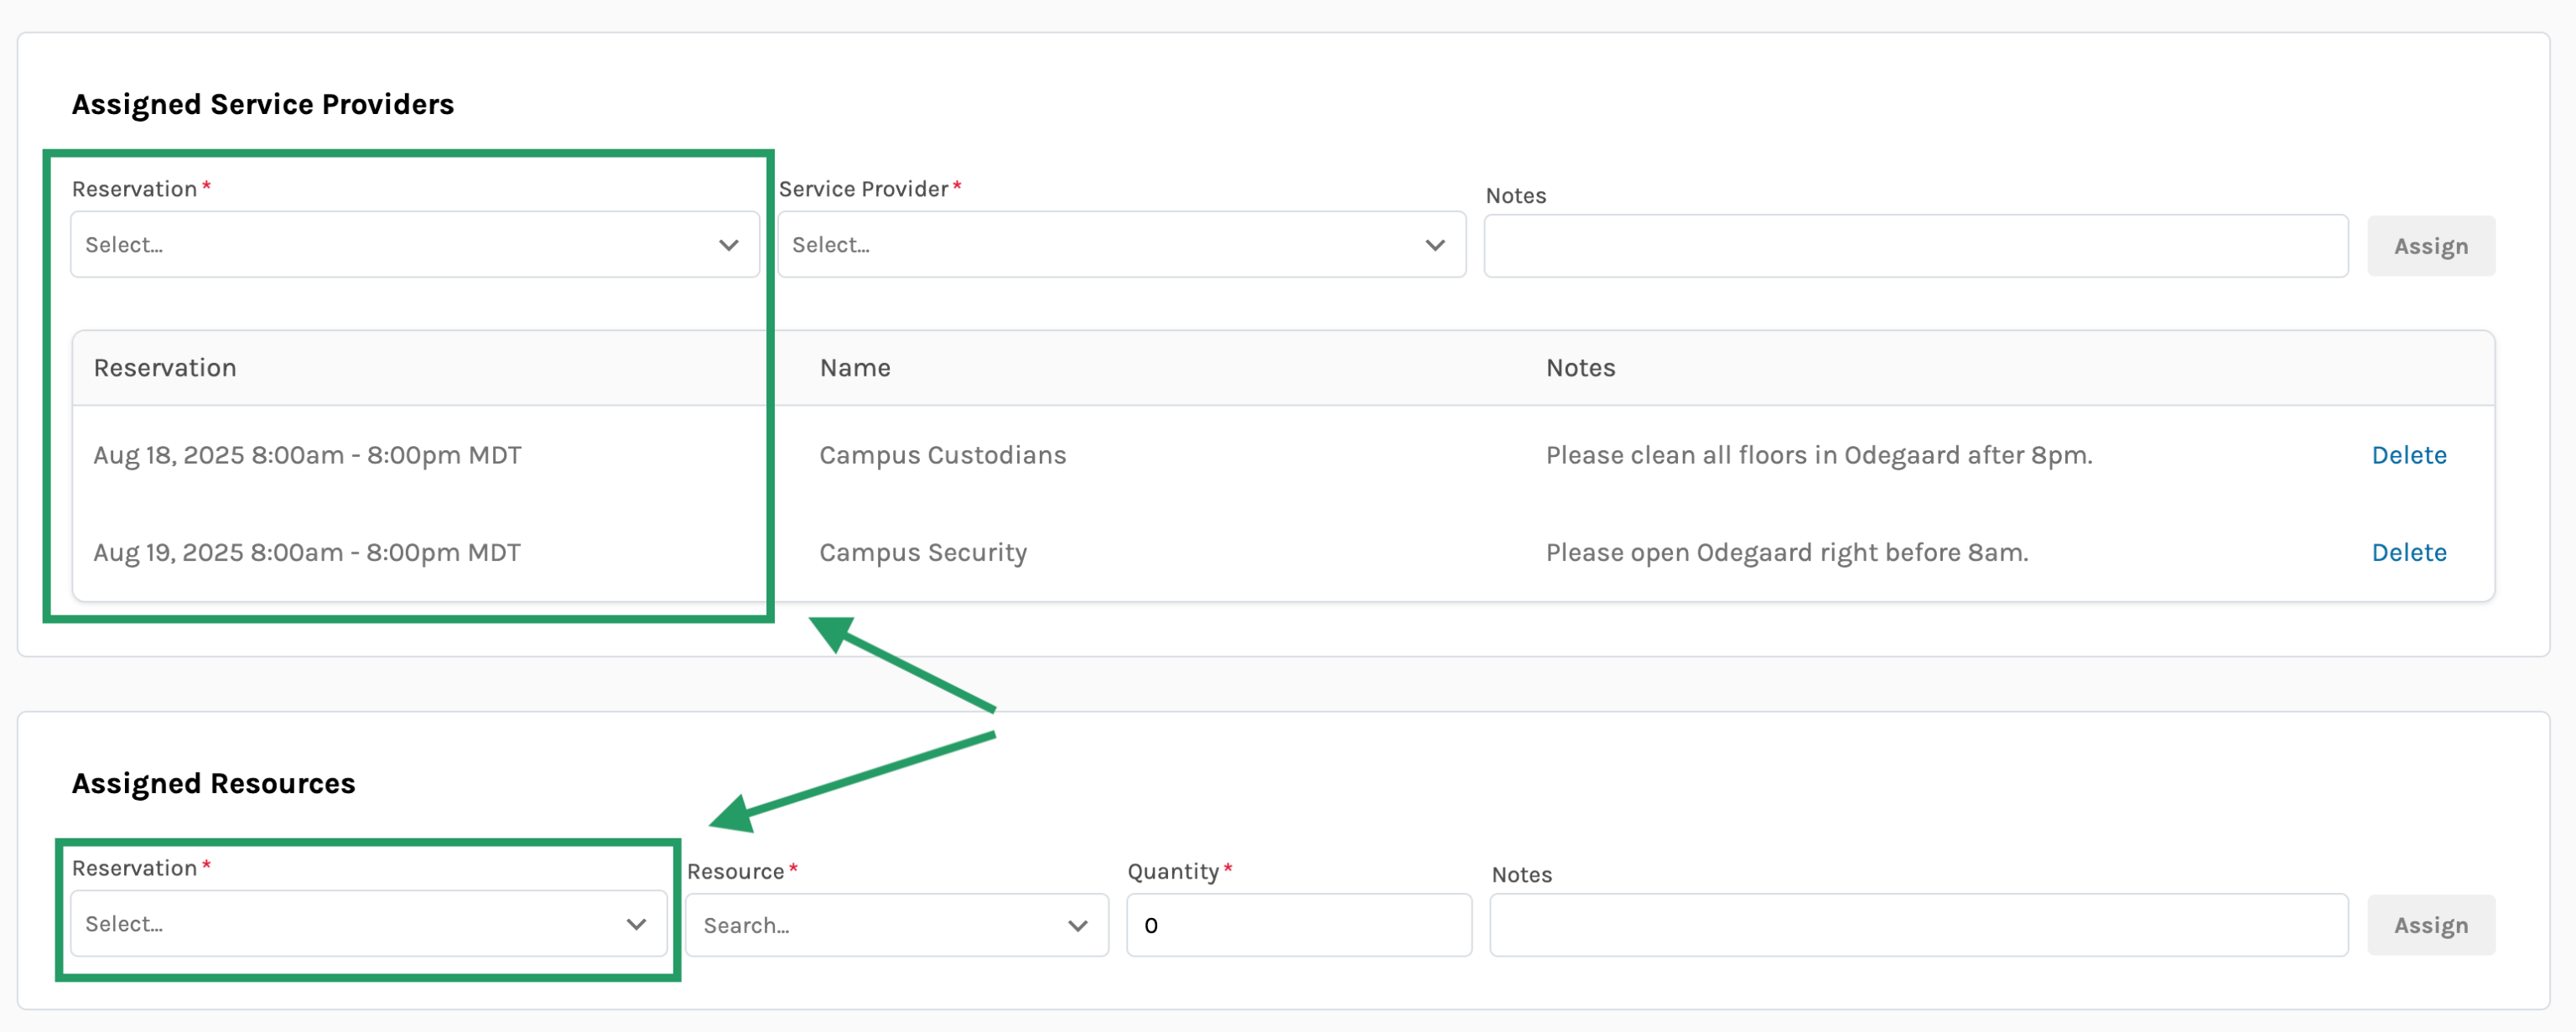Click the Campus Custodians name cell
Viewport: 2576px width, 1032px height.
pyautogui.click(x=942, y=455)
